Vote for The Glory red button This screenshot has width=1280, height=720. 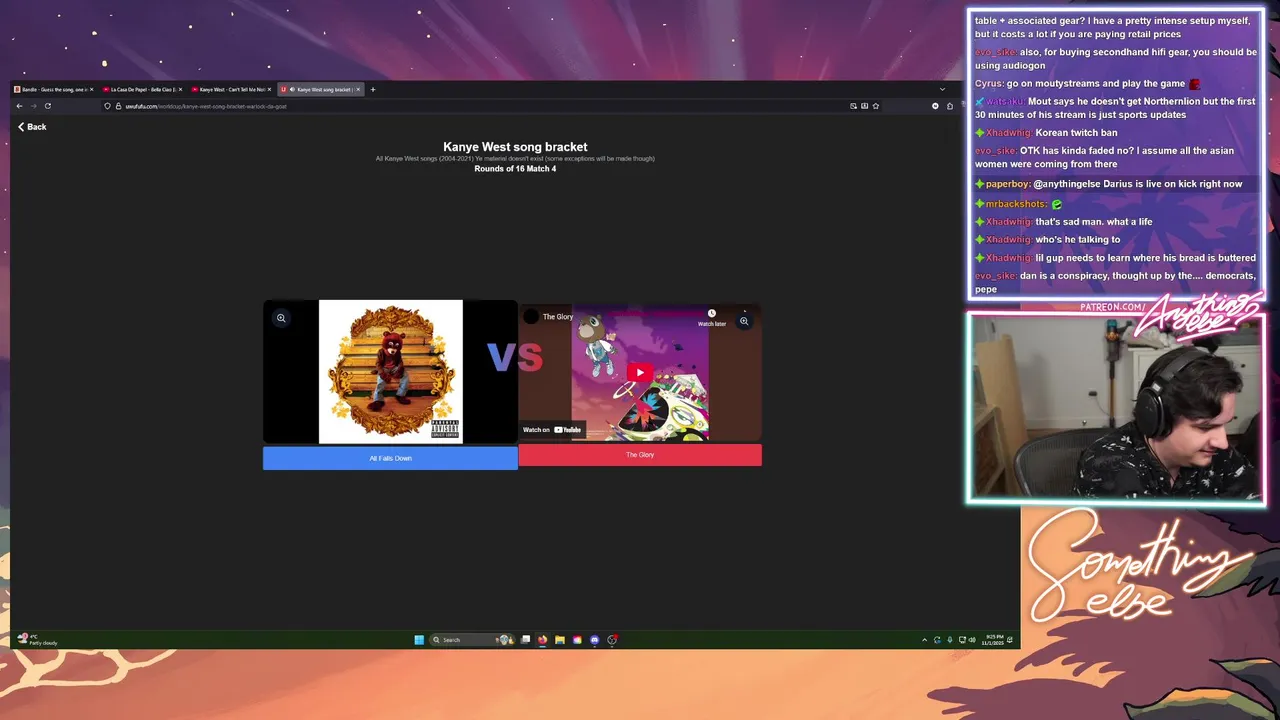click(640, 455)
